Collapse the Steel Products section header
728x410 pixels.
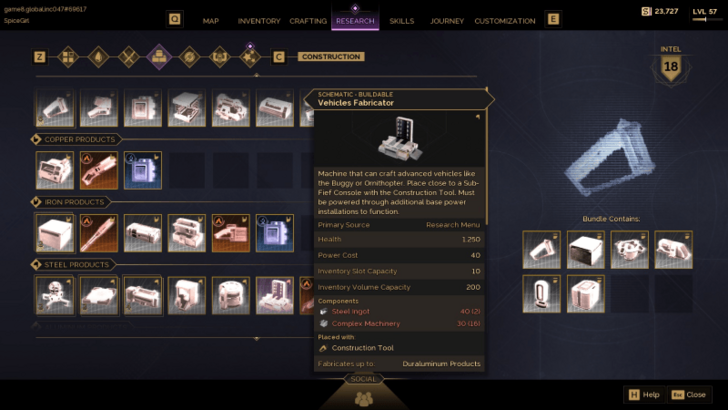pyautogui.click(x=73, y=265)
